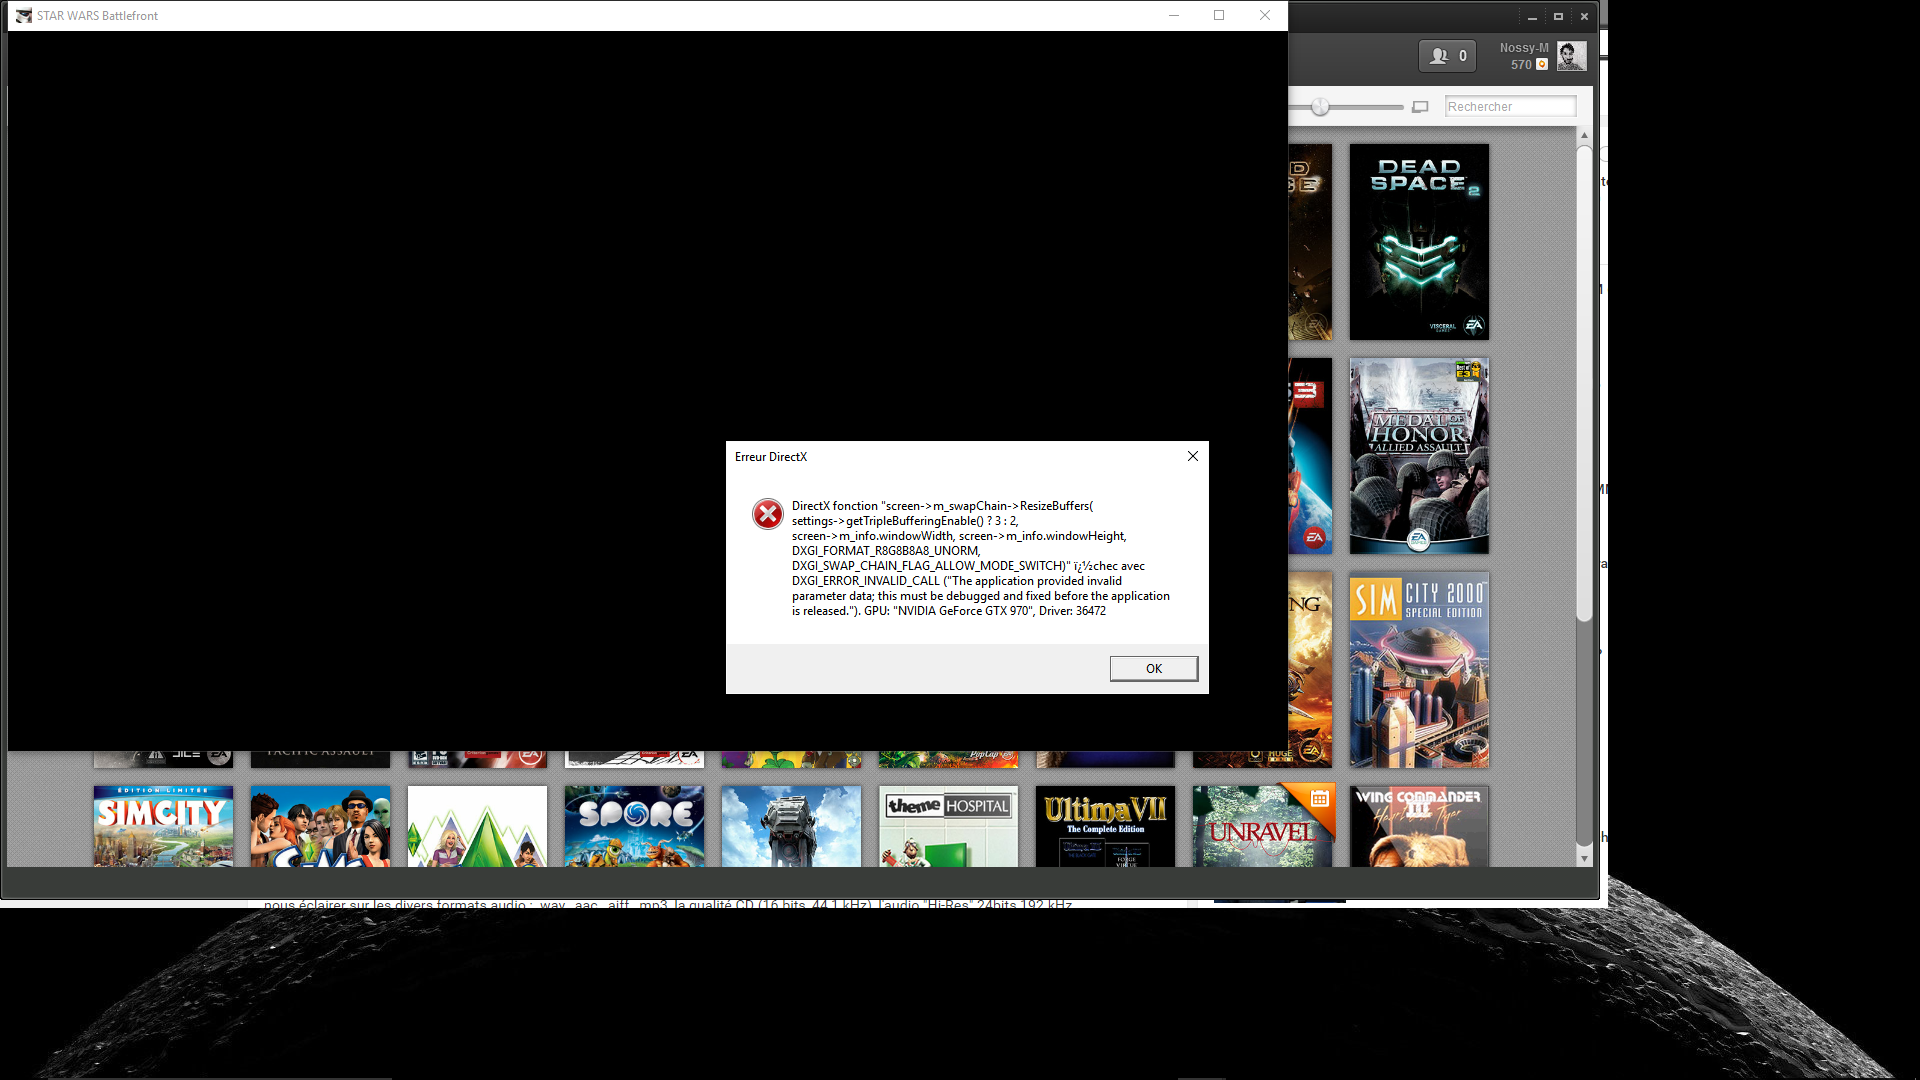Image resolution: width=1920 pixels, height=1080 pixels.
Task: Close the STAR WARS Battlefront window
Action: 1265,15
